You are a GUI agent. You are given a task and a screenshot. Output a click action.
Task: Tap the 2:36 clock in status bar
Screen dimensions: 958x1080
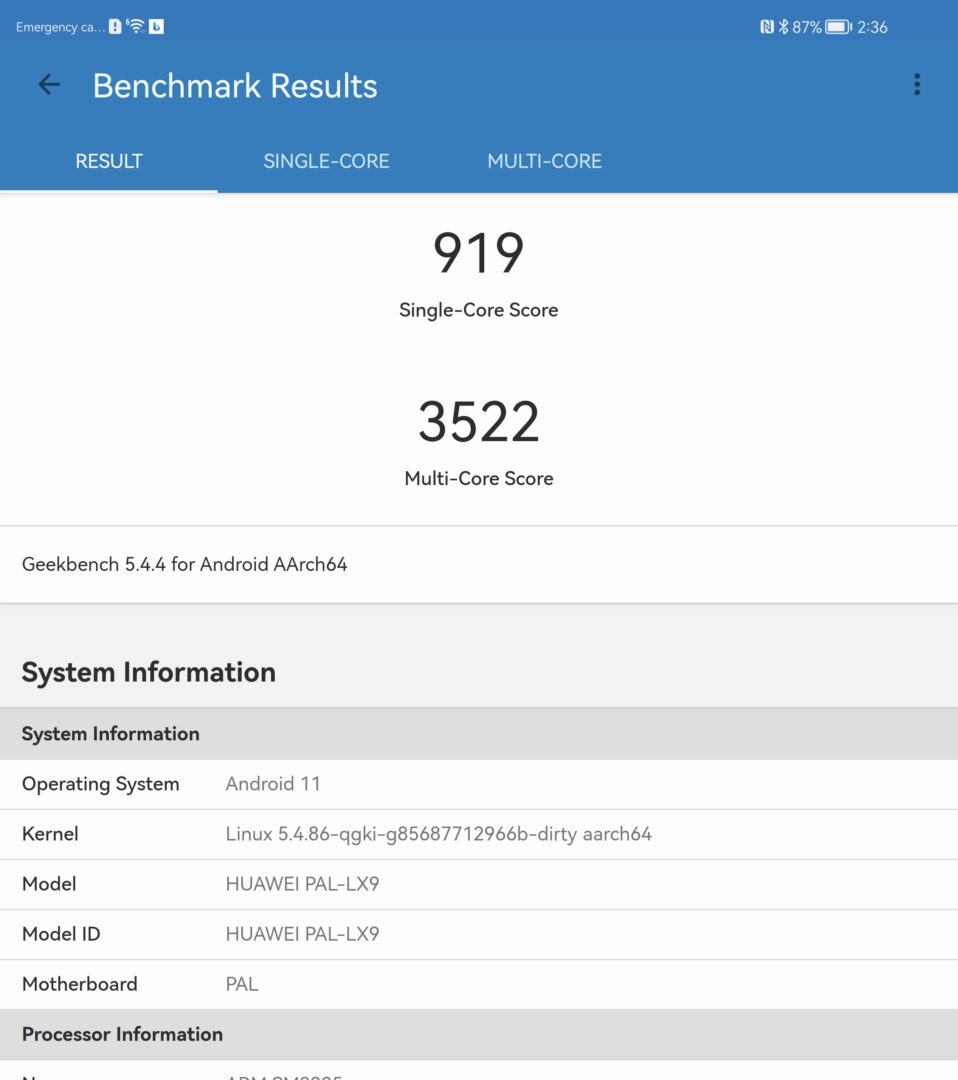pyautogui.click(x=872, y=27)
